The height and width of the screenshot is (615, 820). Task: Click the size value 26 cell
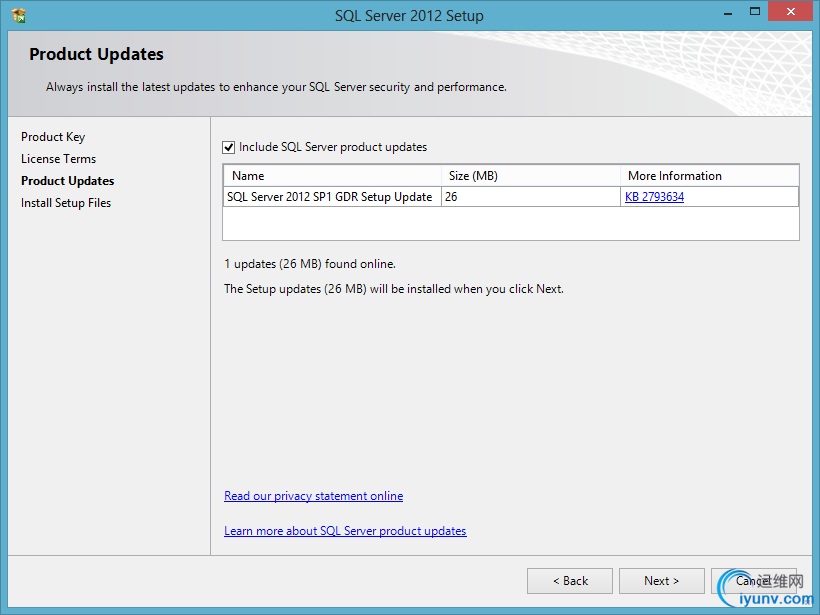click(x=531, y=197)
